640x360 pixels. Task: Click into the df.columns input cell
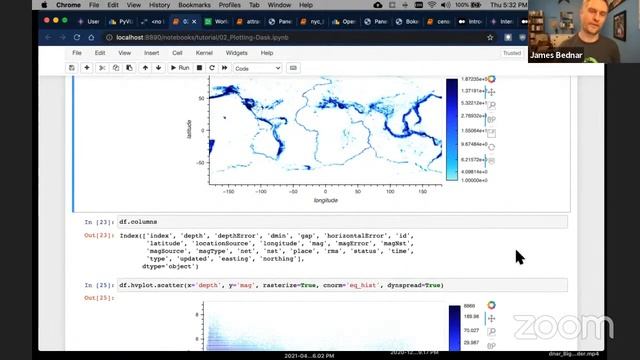[x=342, y=222]
